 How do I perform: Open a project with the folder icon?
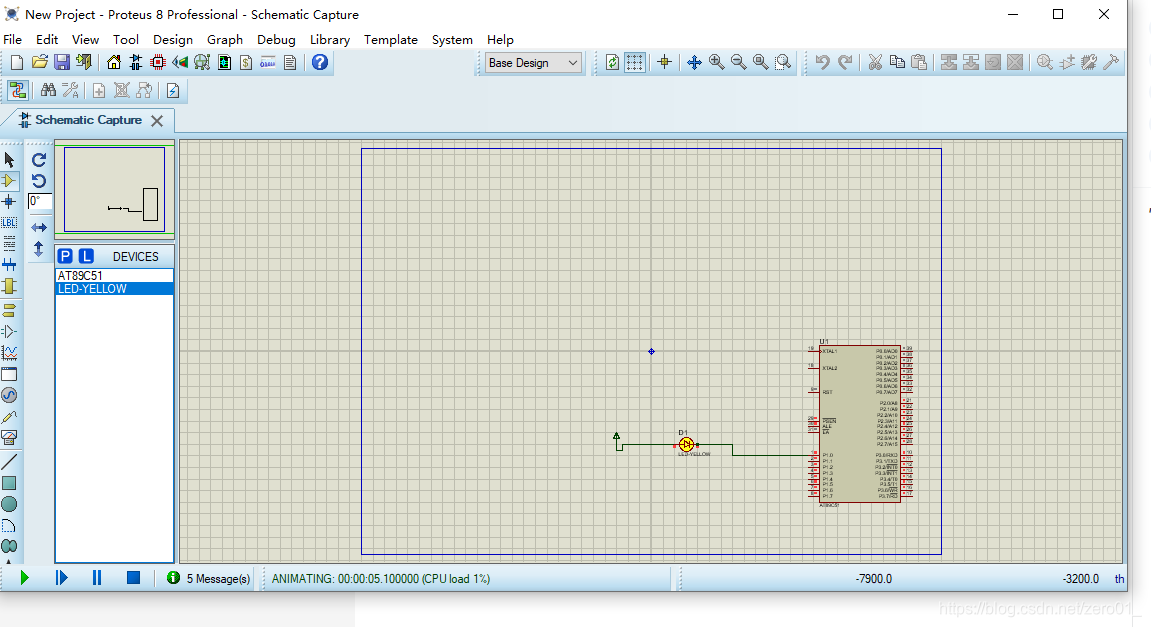(x=40, y=62)
